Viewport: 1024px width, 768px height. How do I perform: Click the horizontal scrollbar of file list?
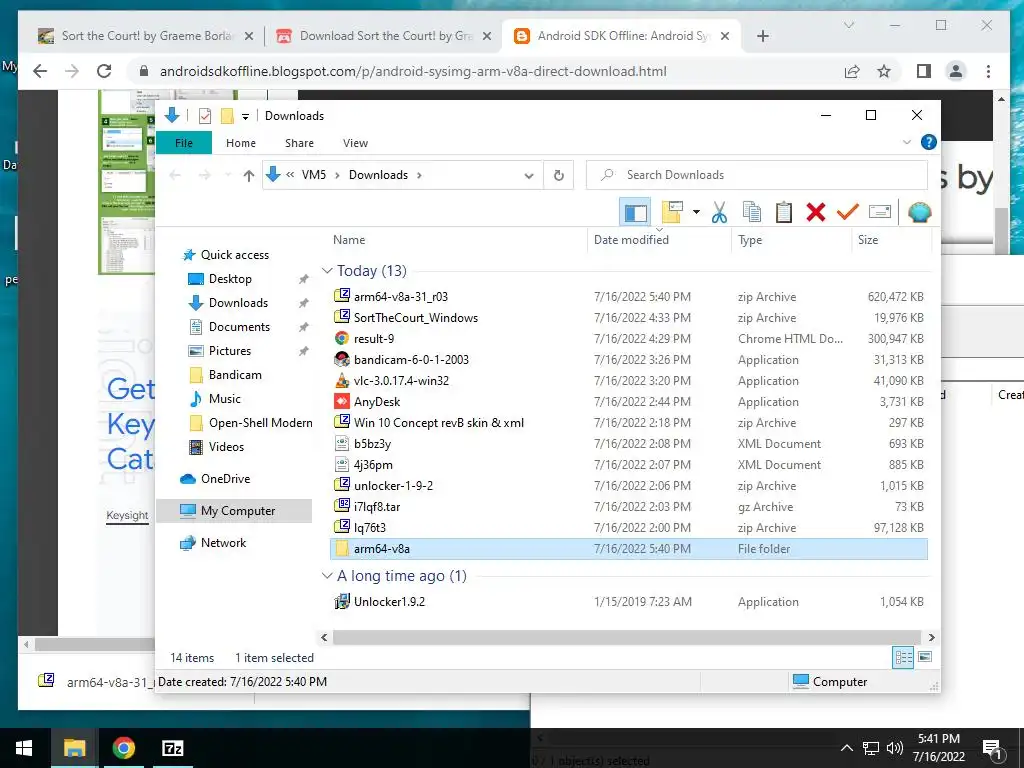tap(626, 637)
